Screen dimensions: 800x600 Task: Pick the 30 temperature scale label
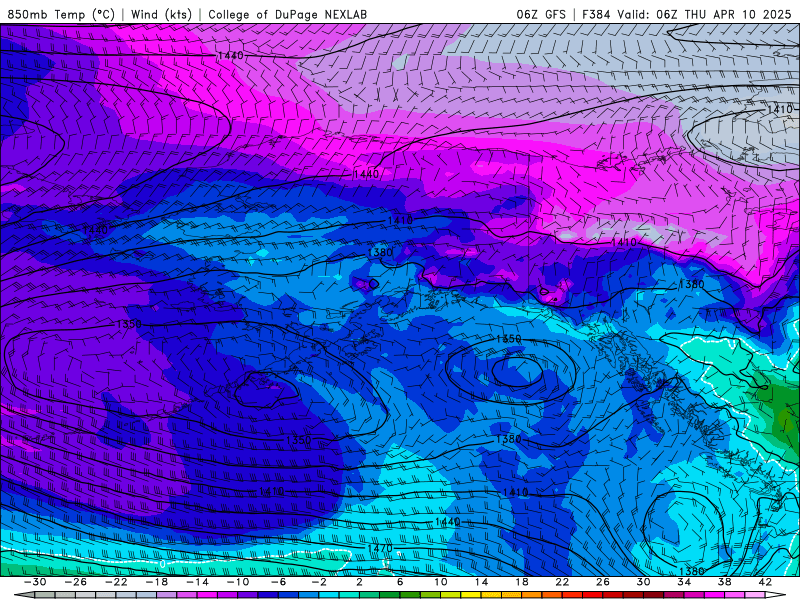[x=643, y=582]
